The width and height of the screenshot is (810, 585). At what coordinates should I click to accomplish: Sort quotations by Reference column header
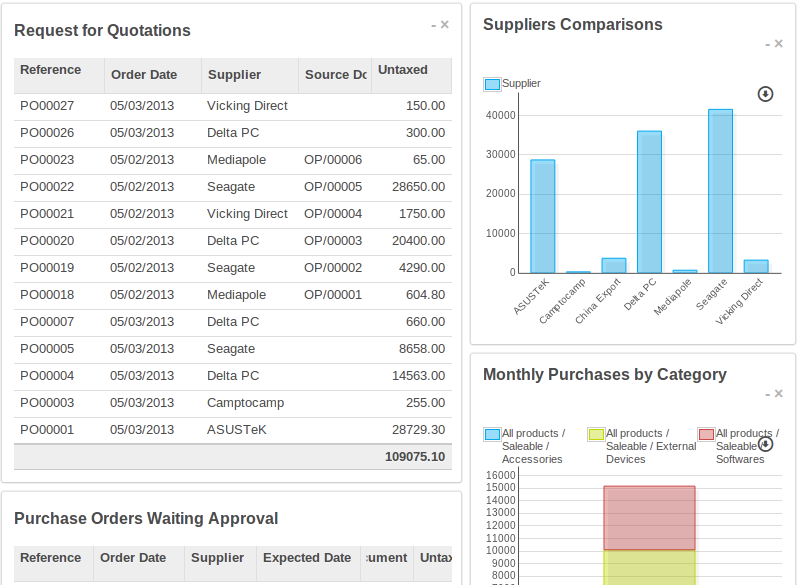[51, 70]
